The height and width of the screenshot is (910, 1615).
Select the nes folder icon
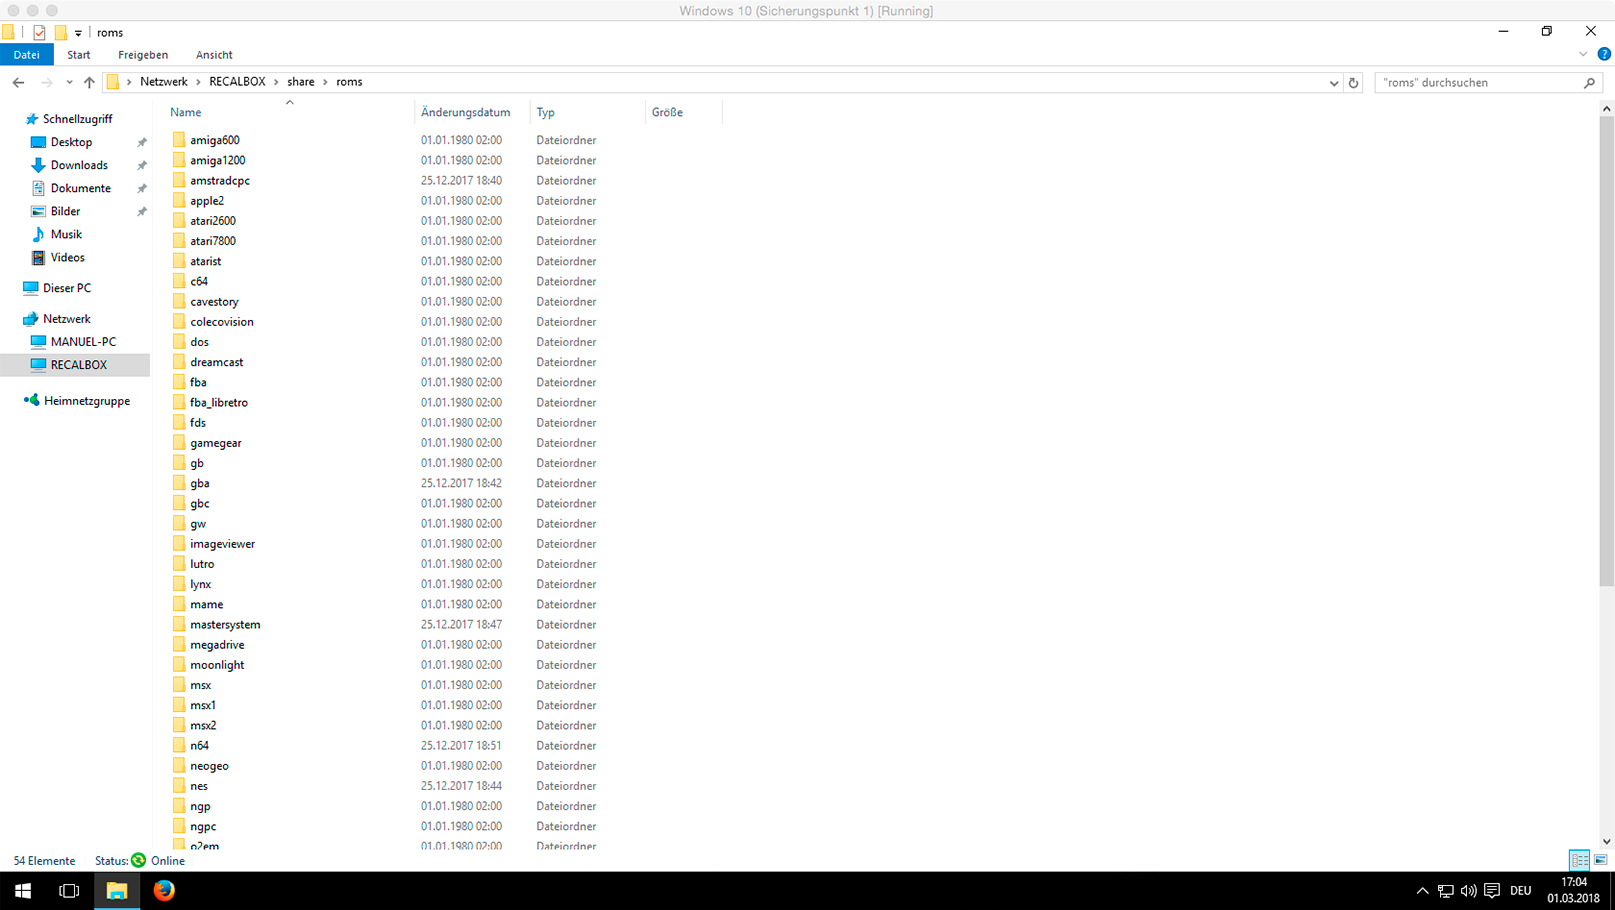pyautogui.click(x=179, y=786)
